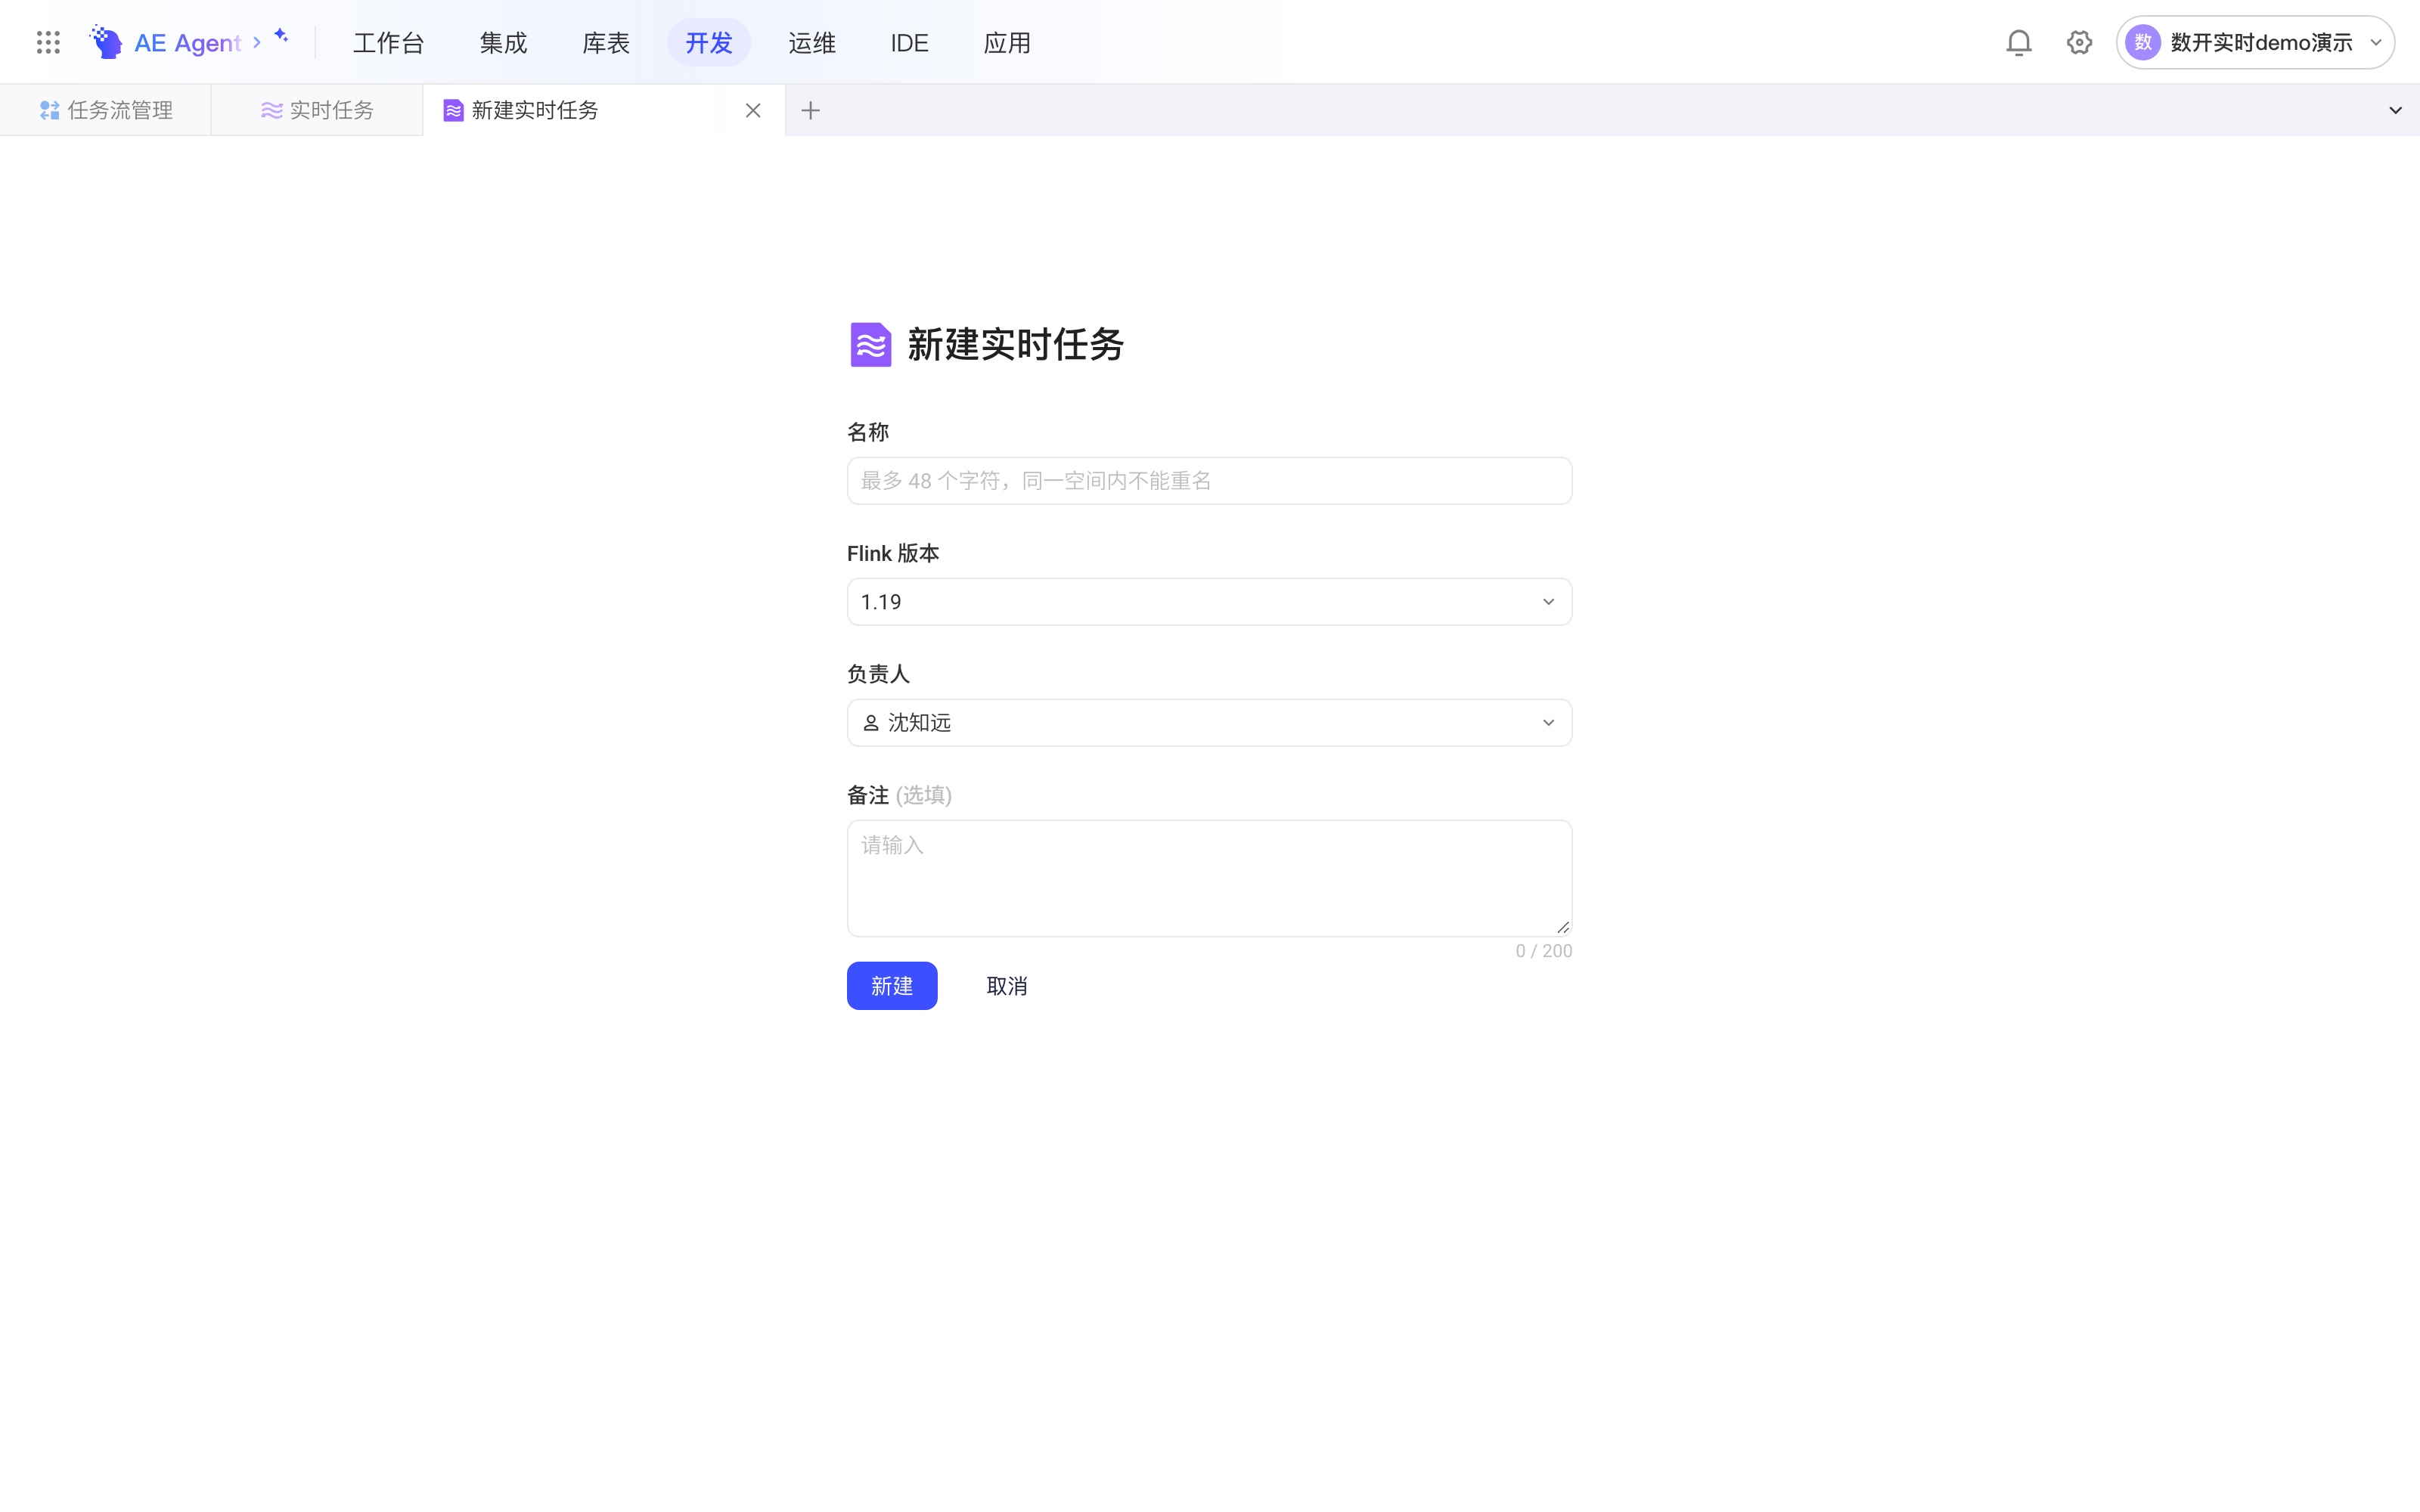
Task: Close the 新建实时任务 tab
Action: [x=753, y=110]
